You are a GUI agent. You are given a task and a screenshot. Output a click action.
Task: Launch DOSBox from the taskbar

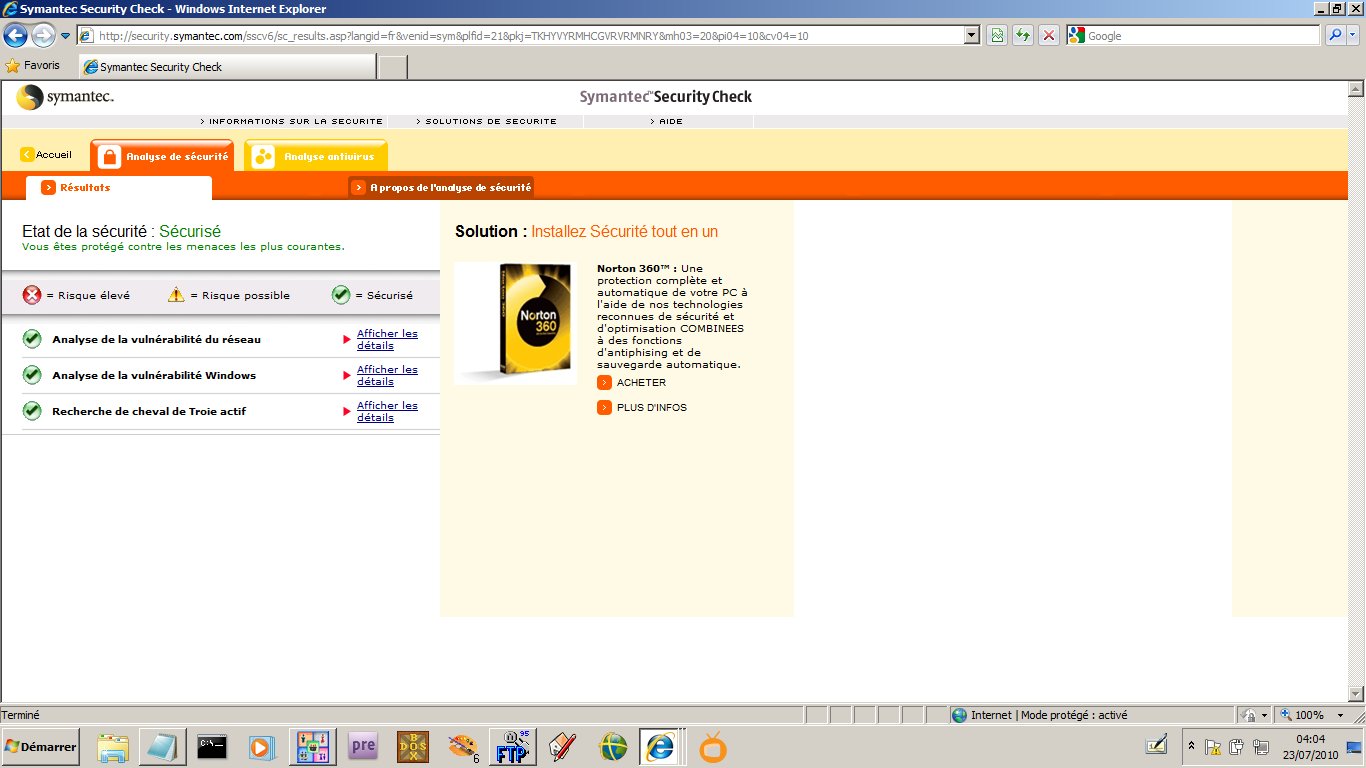pyautogui.click(x=412, y=747)
